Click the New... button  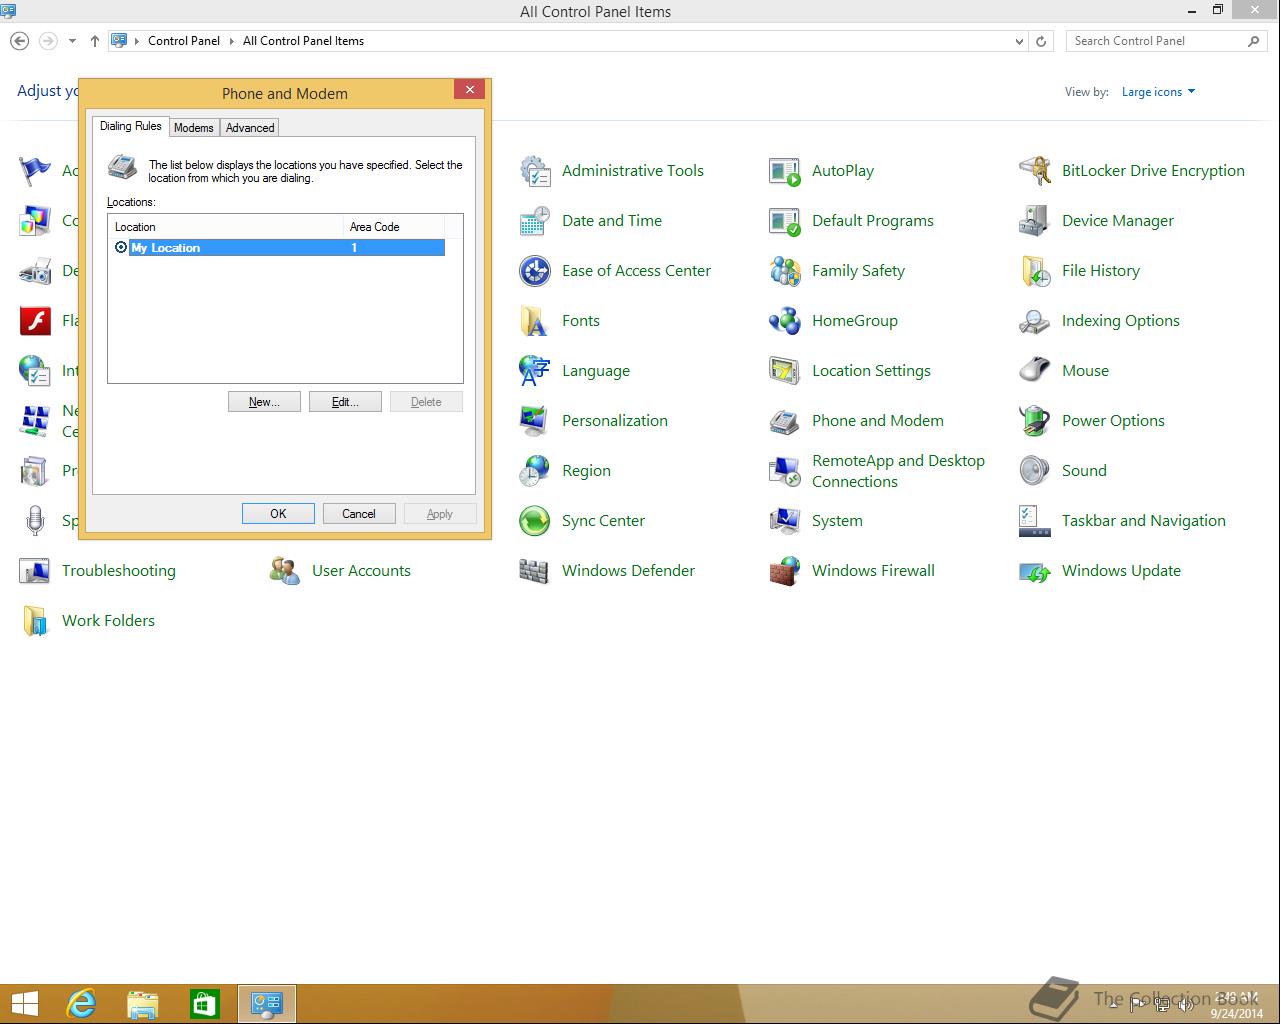coord(264,402)
